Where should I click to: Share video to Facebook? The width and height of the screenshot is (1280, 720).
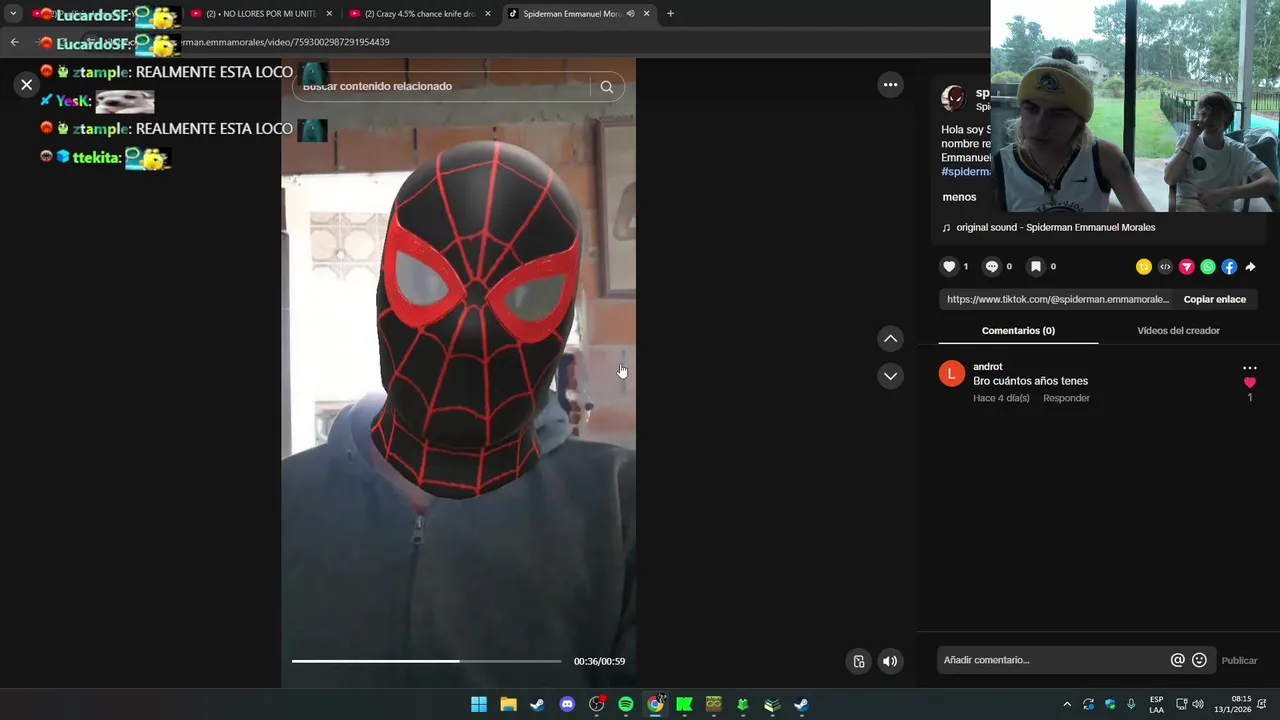(x=1229, y=267)
